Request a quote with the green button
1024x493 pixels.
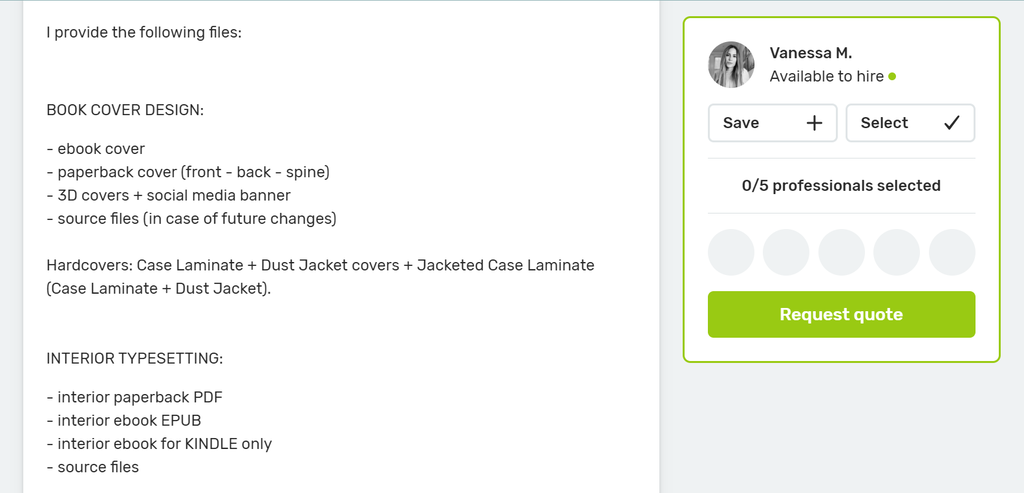(x=841, y=315)
